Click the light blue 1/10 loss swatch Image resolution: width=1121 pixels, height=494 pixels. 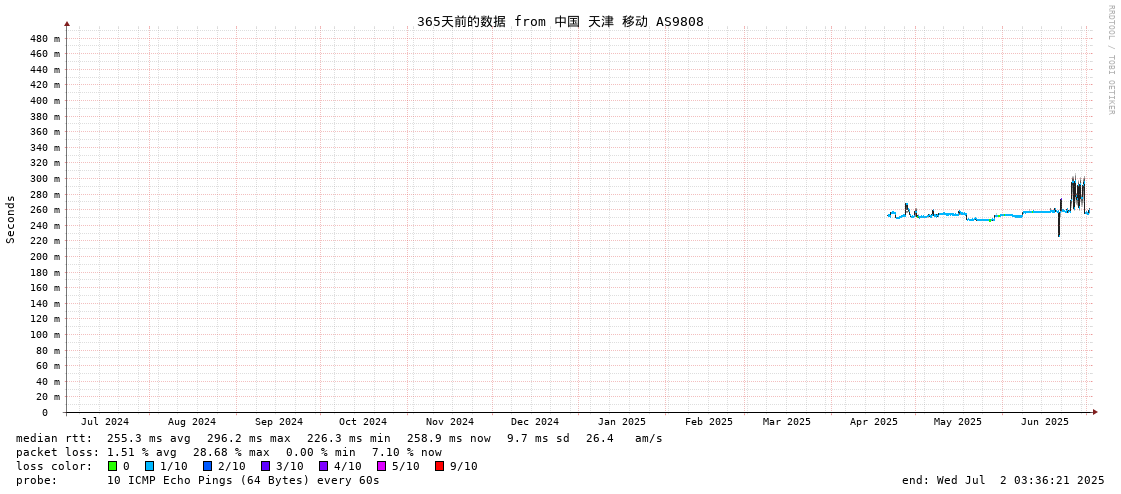coord(149,466)
